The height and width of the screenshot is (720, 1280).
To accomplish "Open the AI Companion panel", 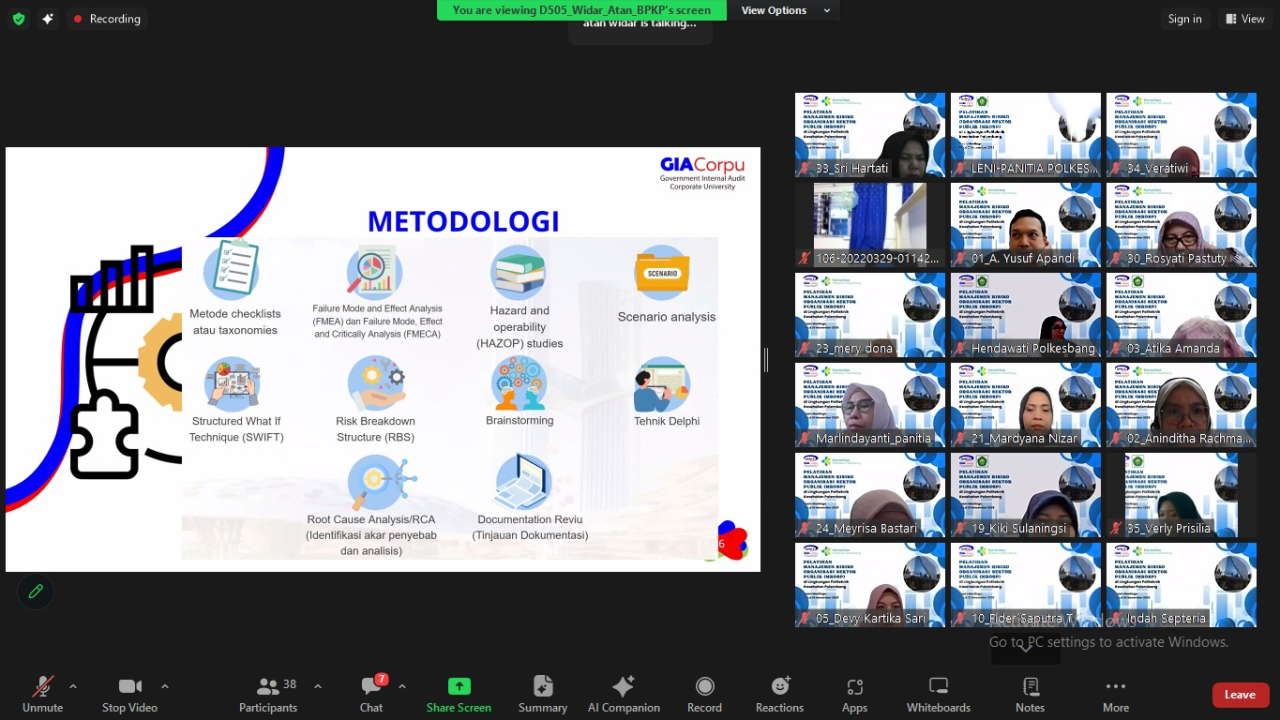I will (623, 694).
